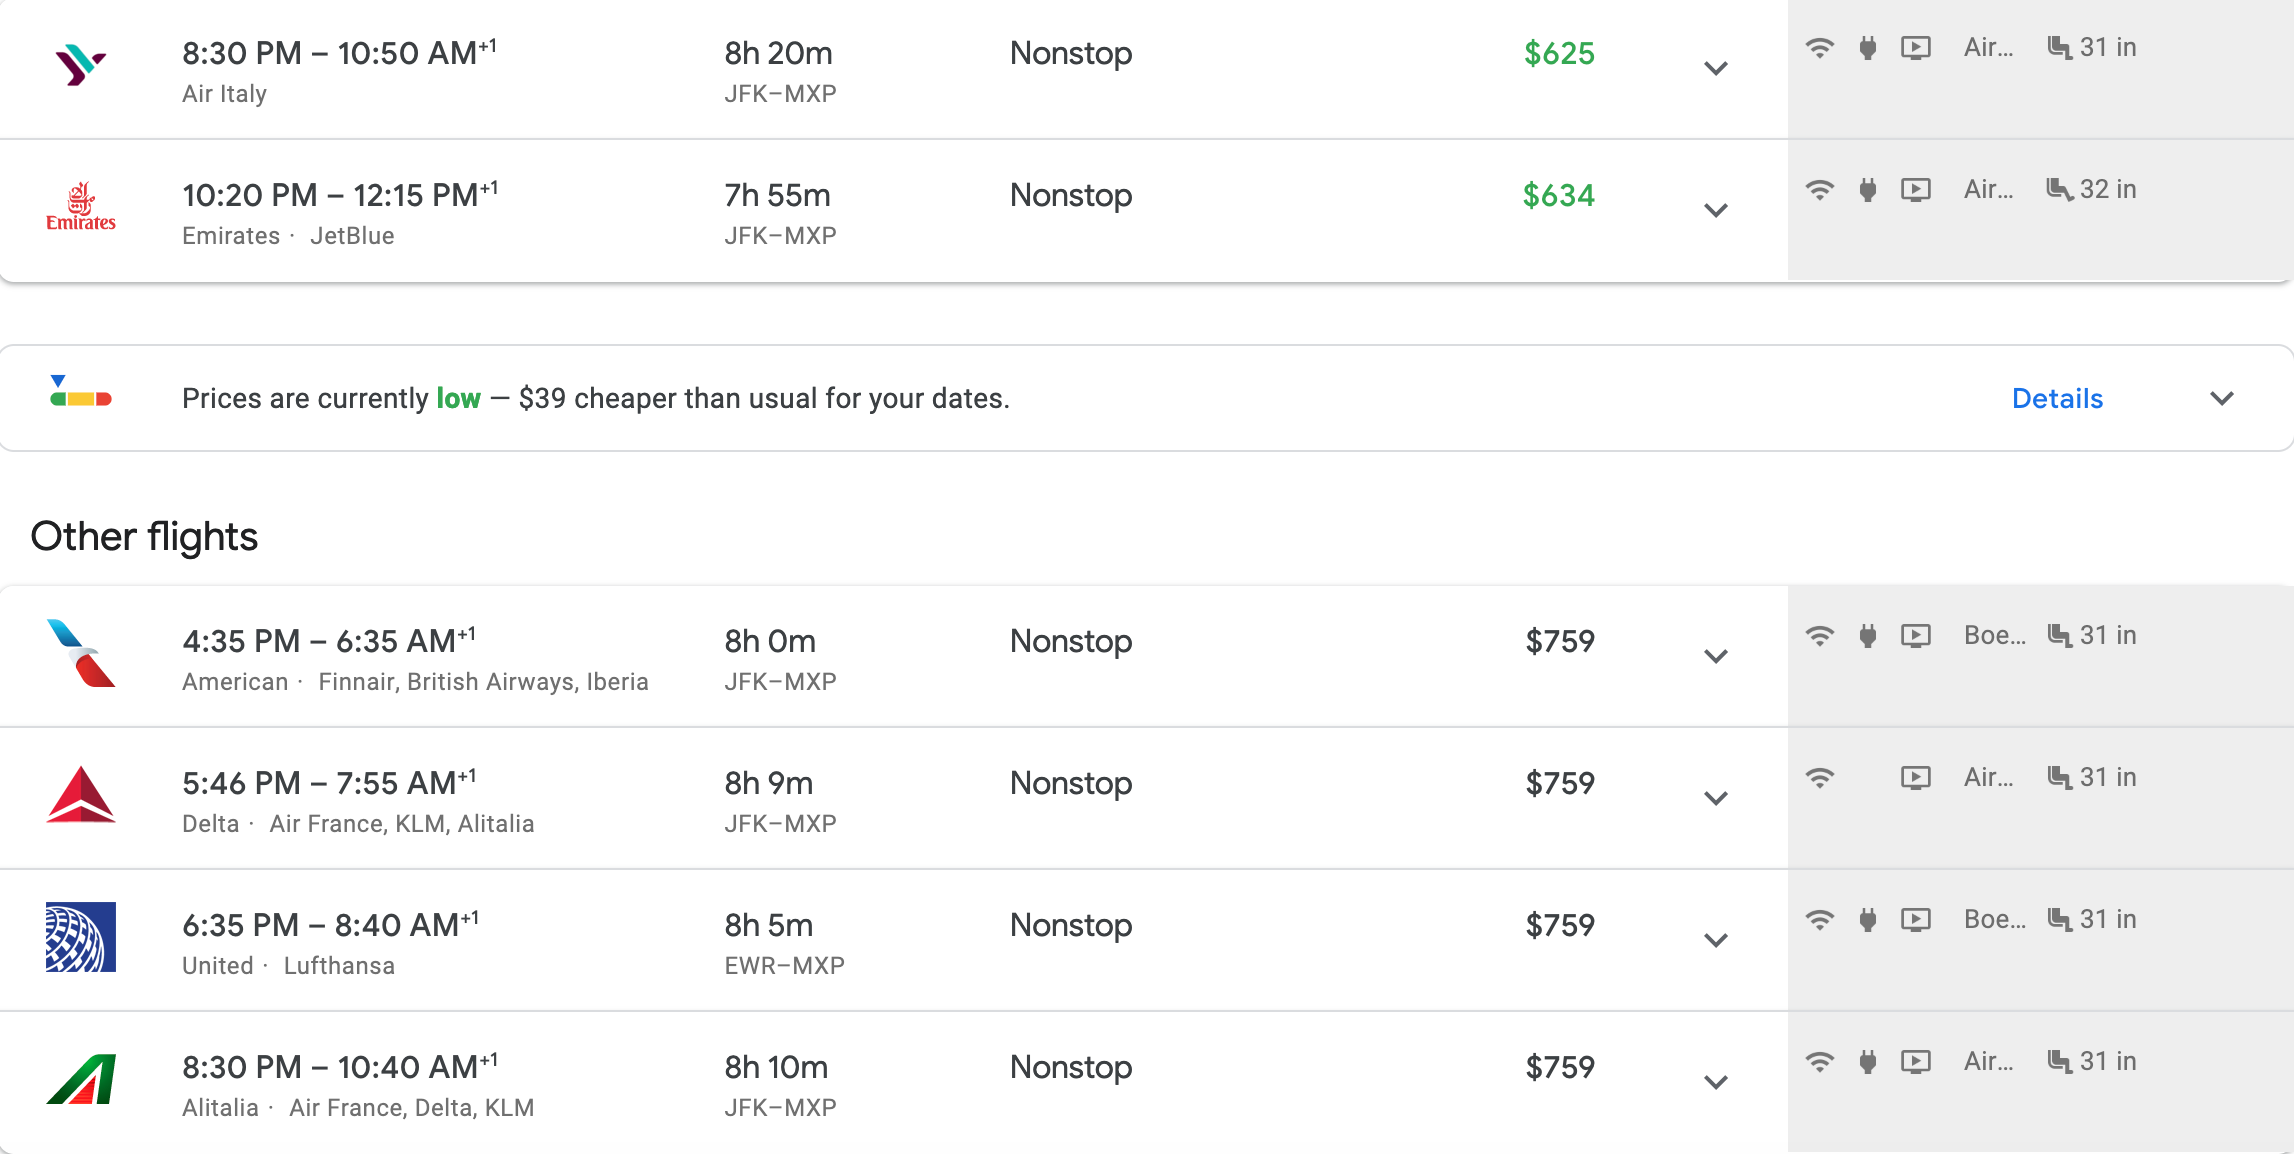Expand the Air Italy $625 flight details
The image size is (2294, 1154).
(1716, 68)
